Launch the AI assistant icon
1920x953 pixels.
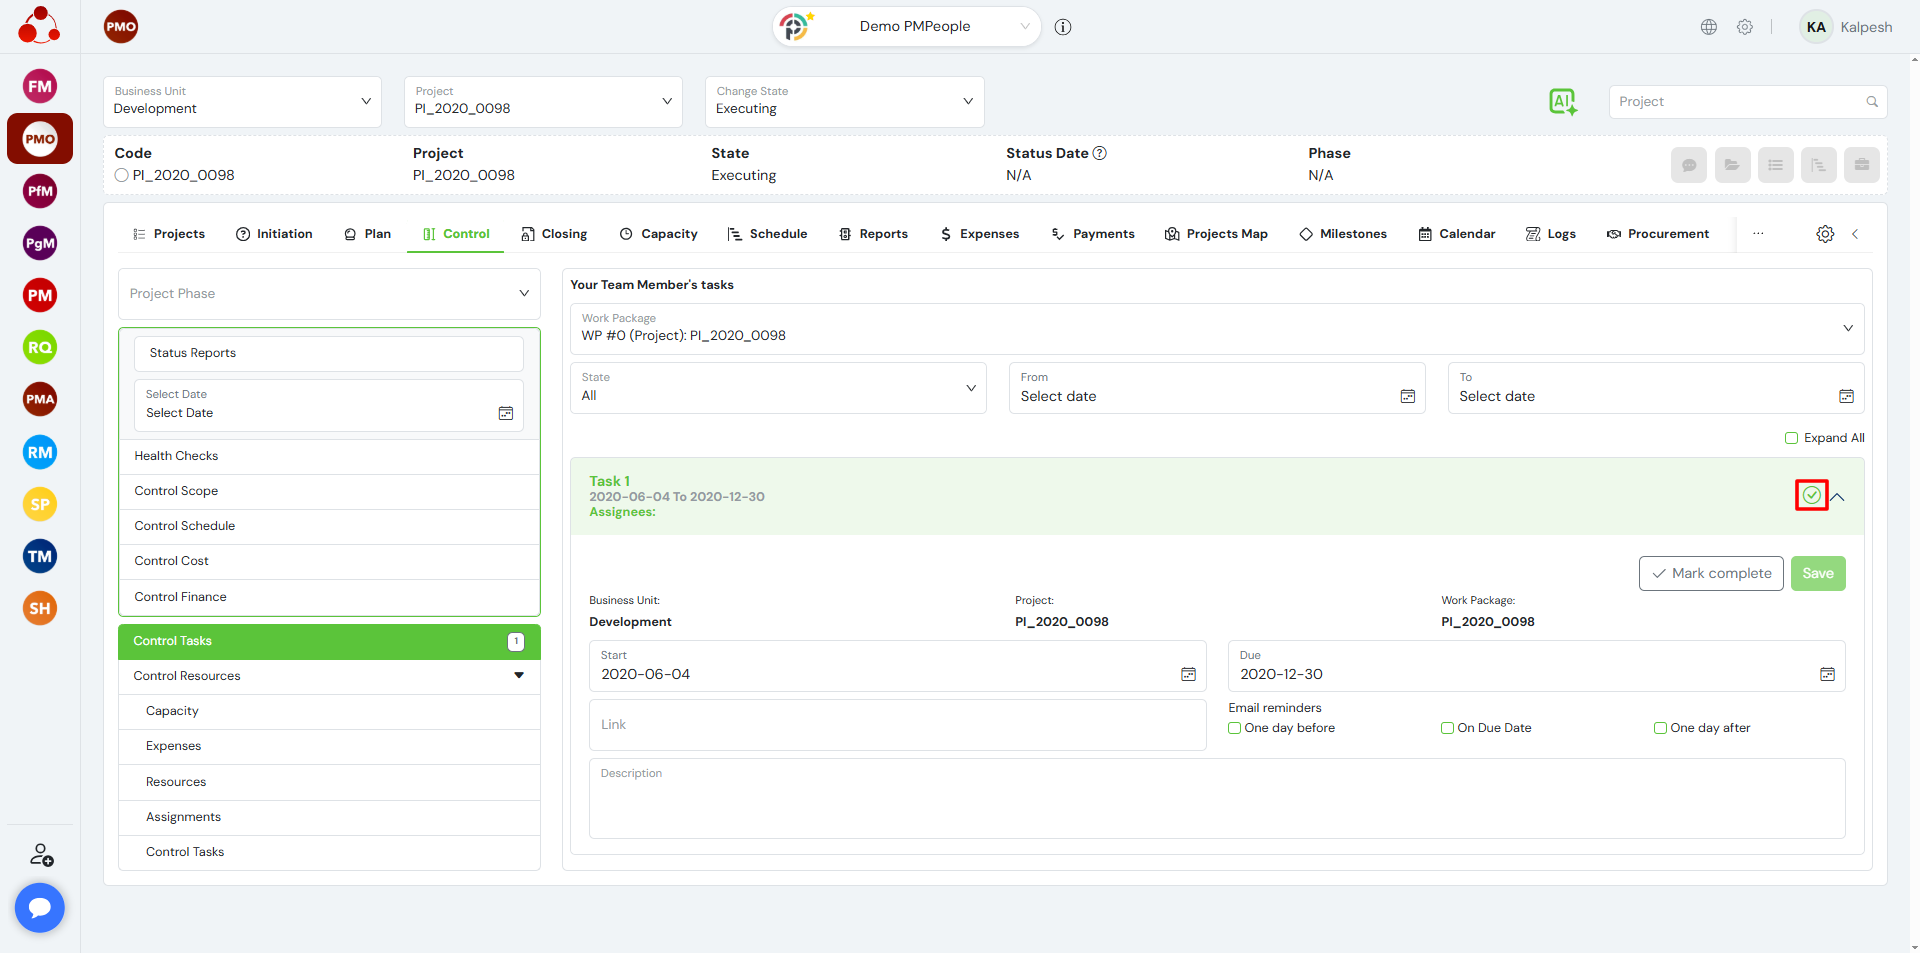(1563, 101)
